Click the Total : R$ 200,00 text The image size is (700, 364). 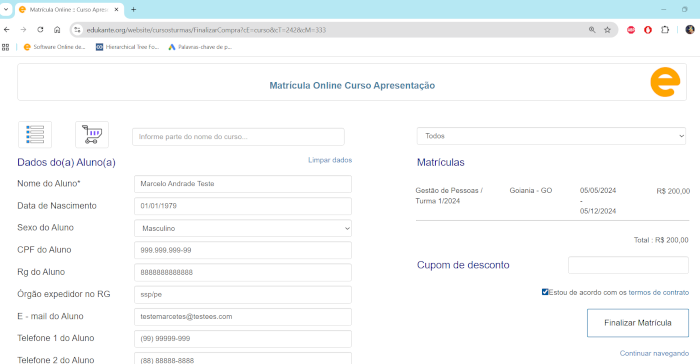(661, 240)
